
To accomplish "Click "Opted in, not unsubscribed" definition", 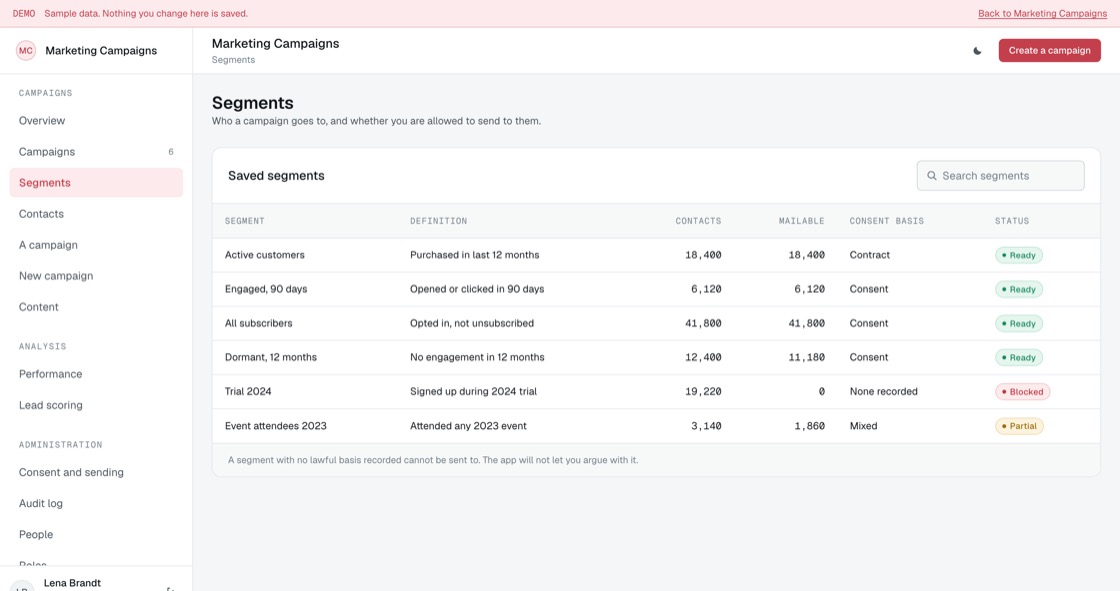I will click(472, 323).
